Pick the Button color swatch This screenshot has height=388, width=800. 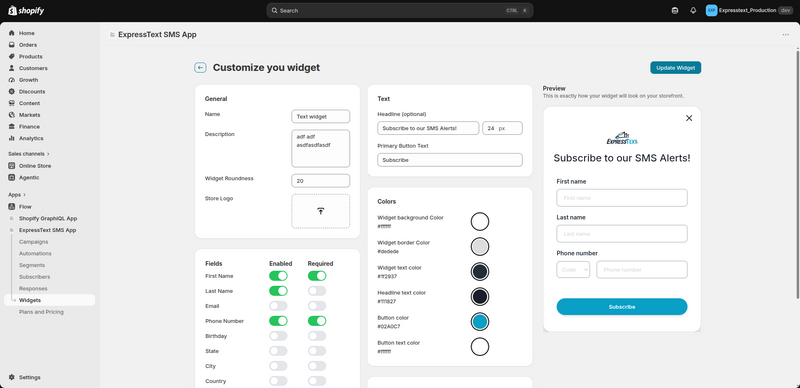pos(480,322)
